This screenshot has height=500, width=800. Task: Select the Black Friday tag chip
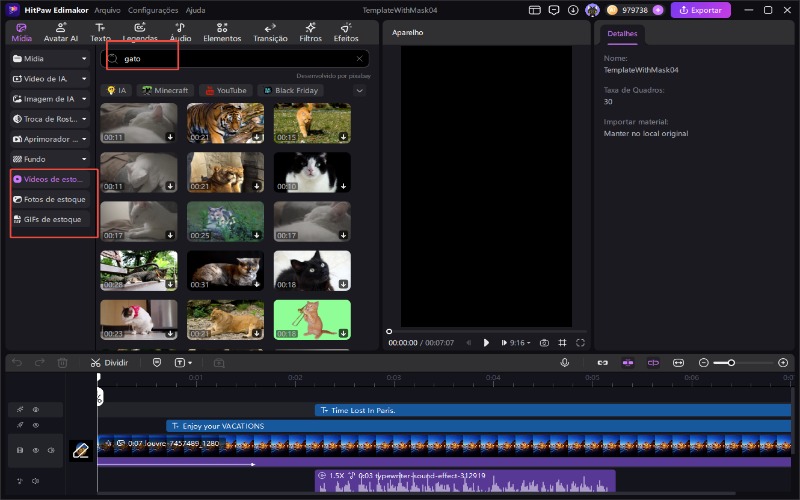pyautogui.click(x=290, y=90)
